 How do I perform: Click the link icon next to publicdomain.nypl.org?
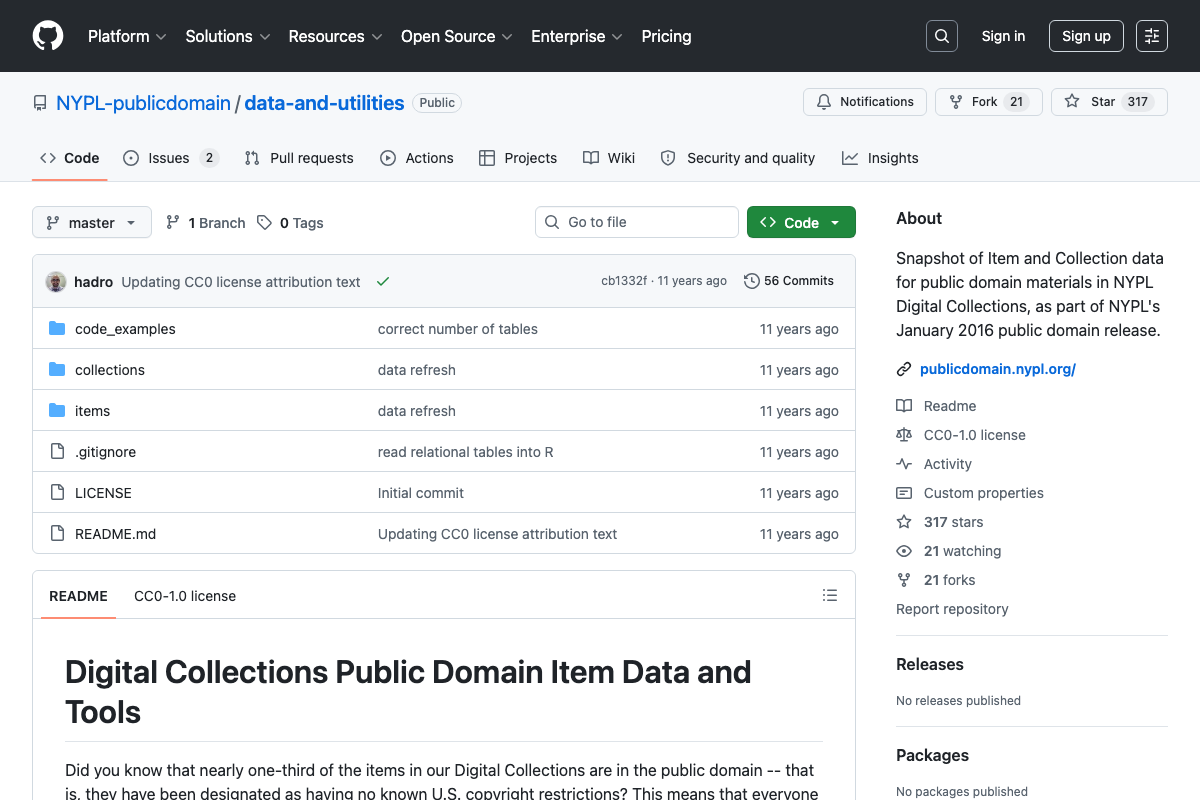[x=904, y=369]
